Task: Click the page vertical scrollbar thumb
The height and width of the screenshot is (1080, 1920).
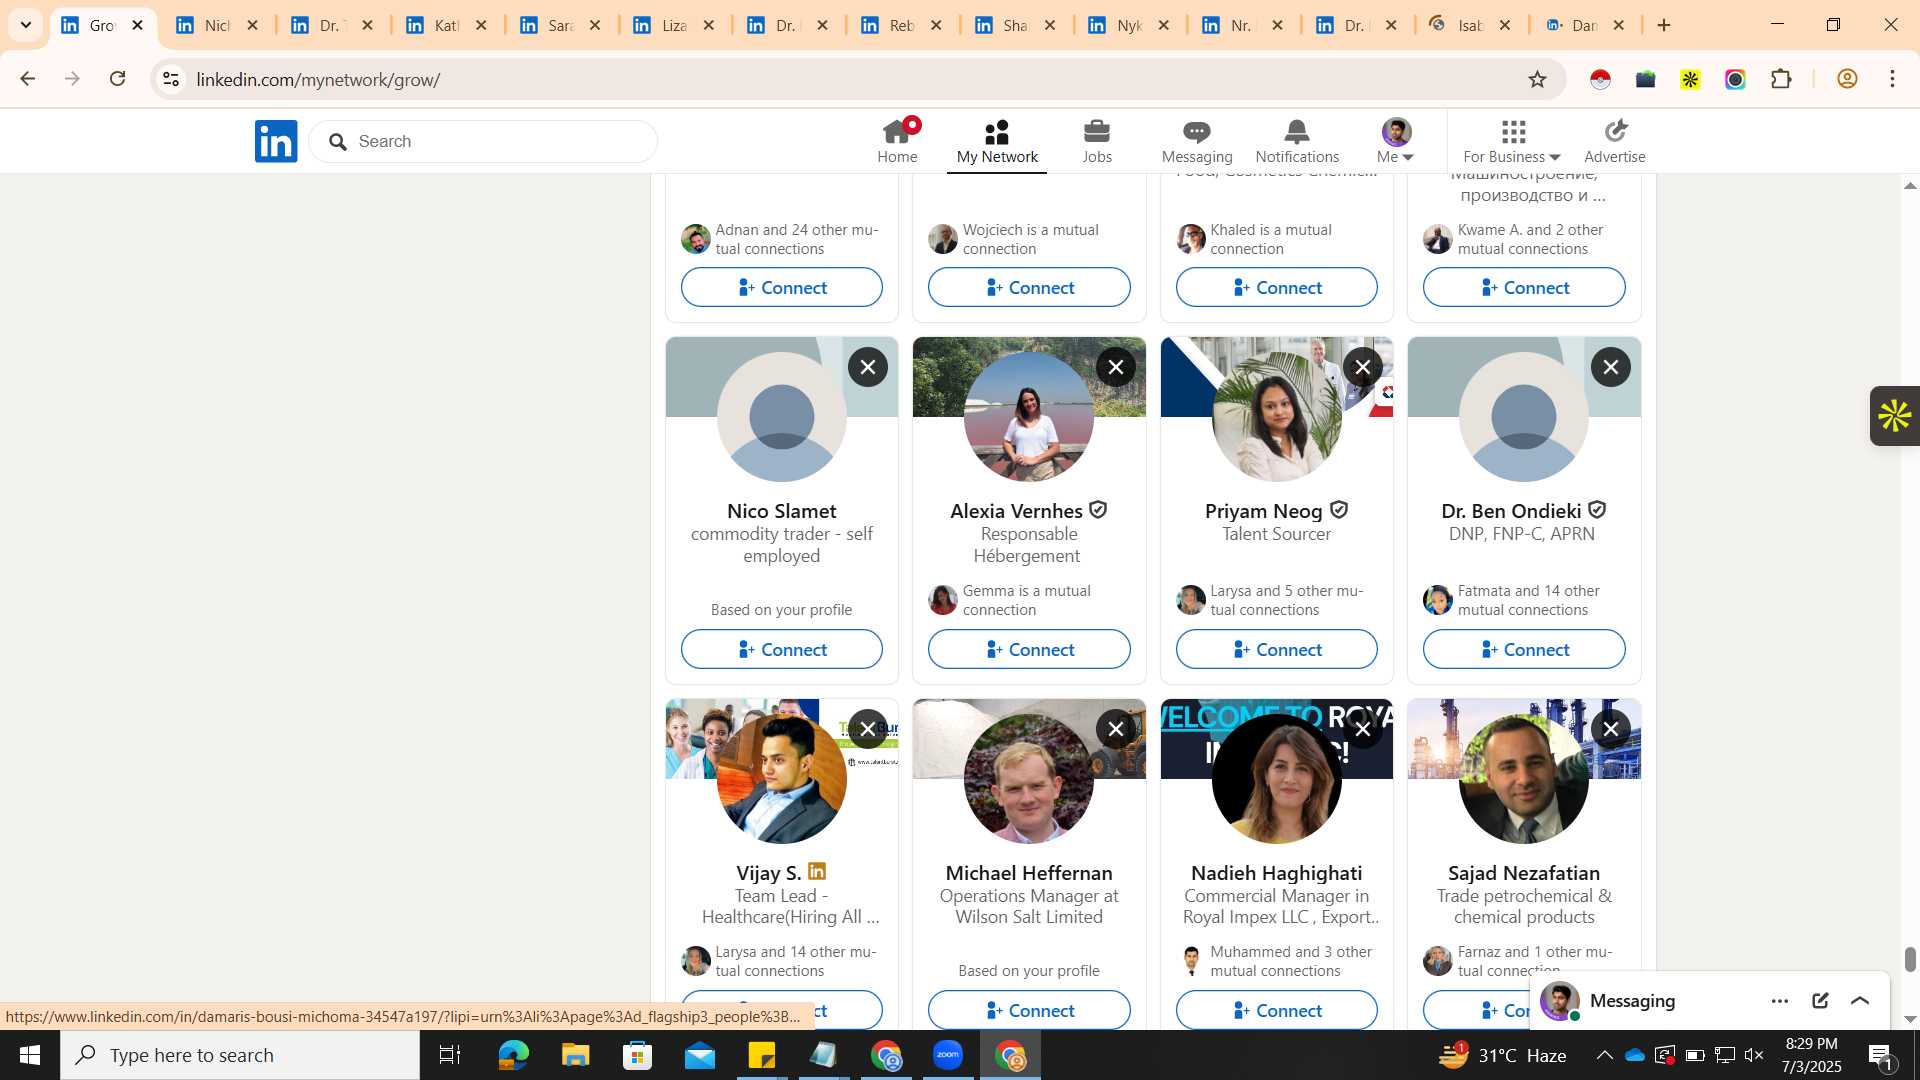Action: pos(1910,958)
